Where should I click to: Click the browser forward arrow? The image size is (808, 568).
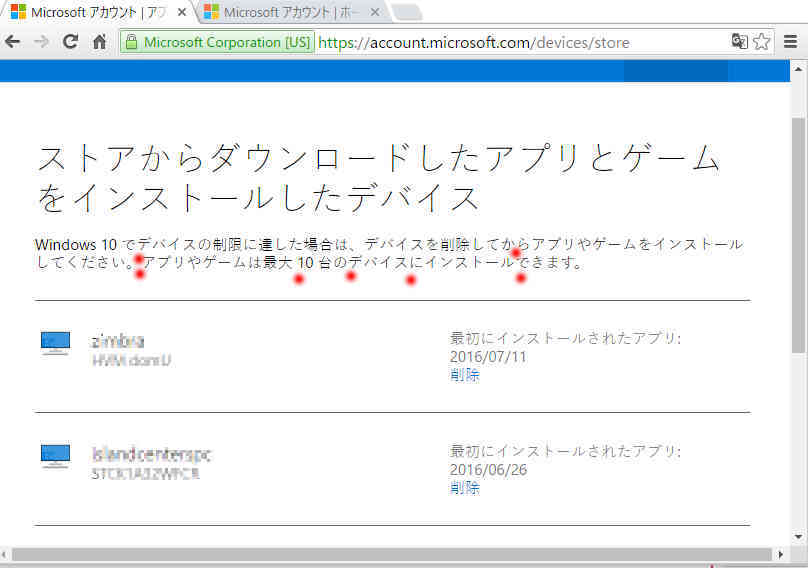pyautogui.click(x=41, y=42)
